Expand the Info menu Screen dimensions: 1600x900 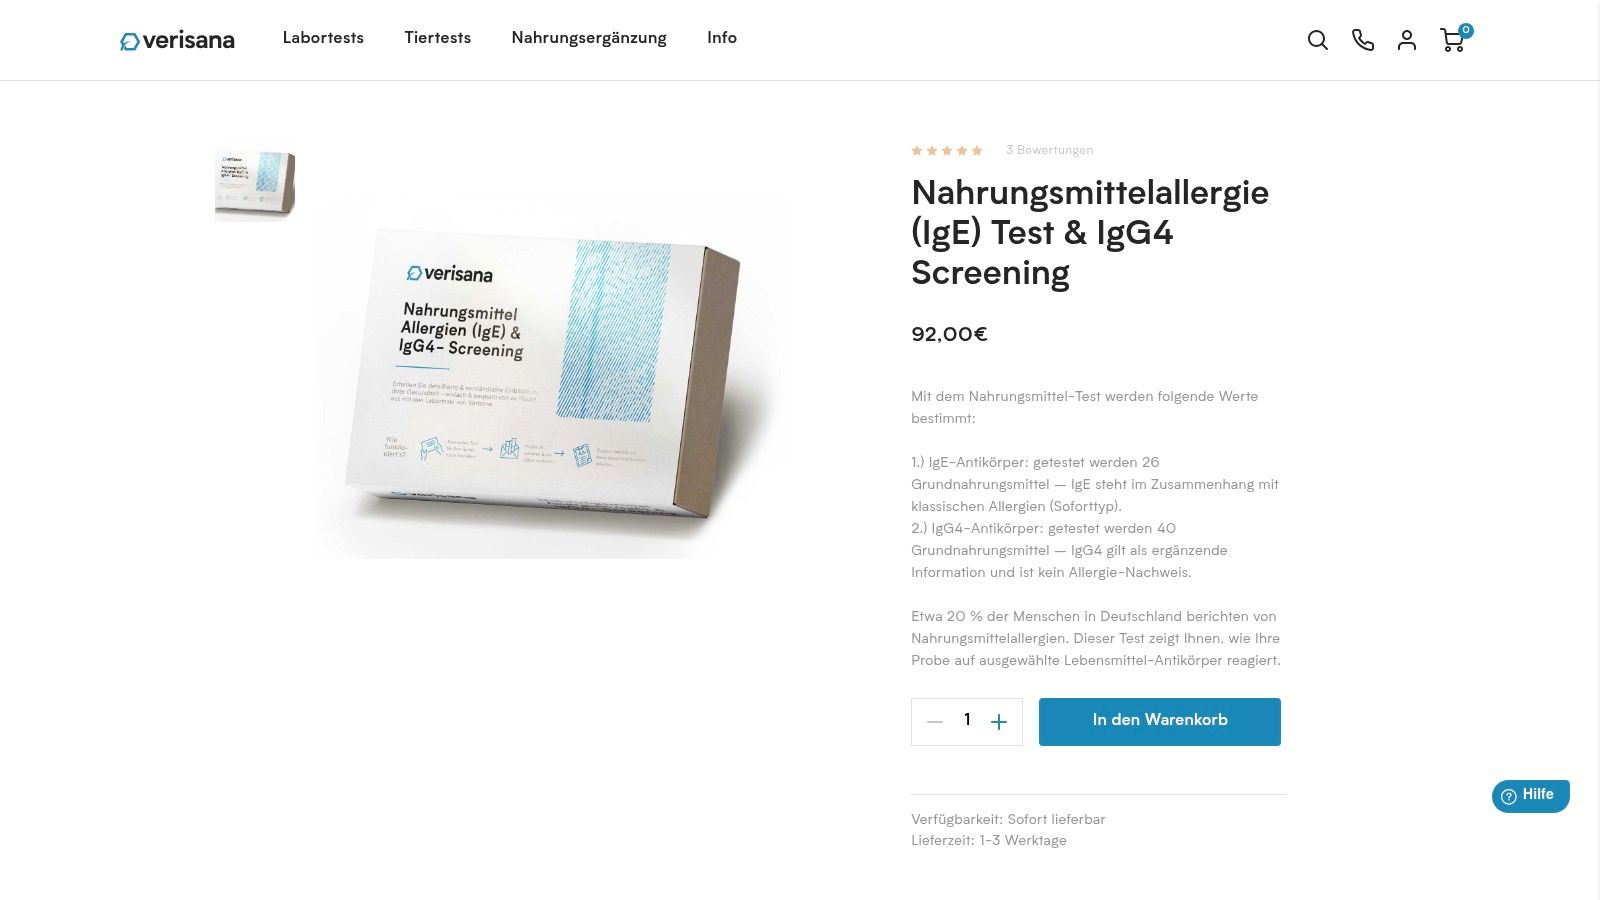click(x=722, y=38)
